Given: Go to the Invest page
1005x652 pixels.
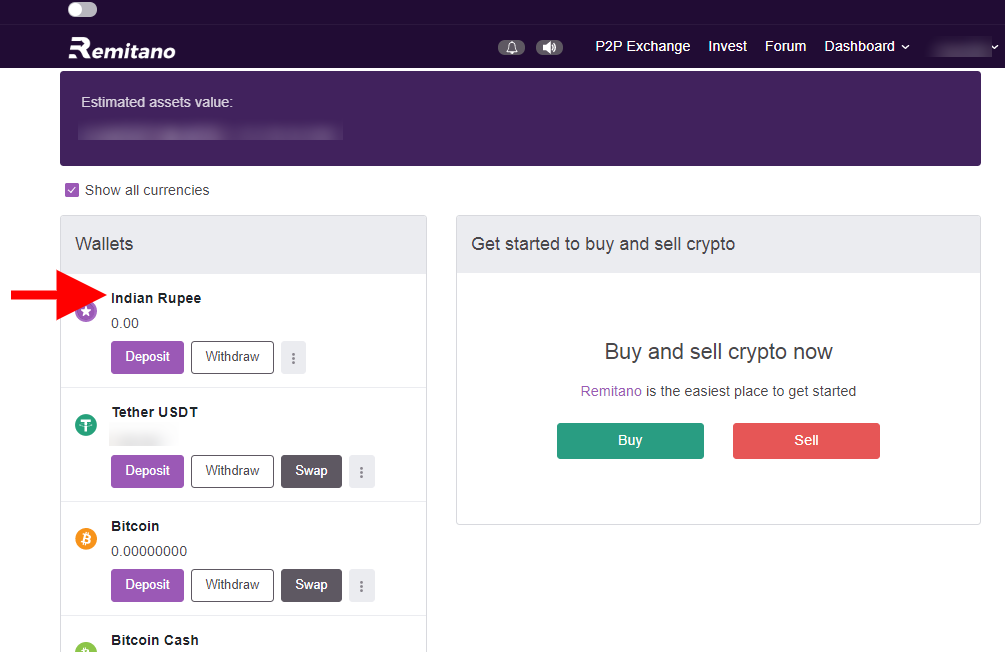Looking at the screenshot, I should pyautogui.click(x=727, y=46).
